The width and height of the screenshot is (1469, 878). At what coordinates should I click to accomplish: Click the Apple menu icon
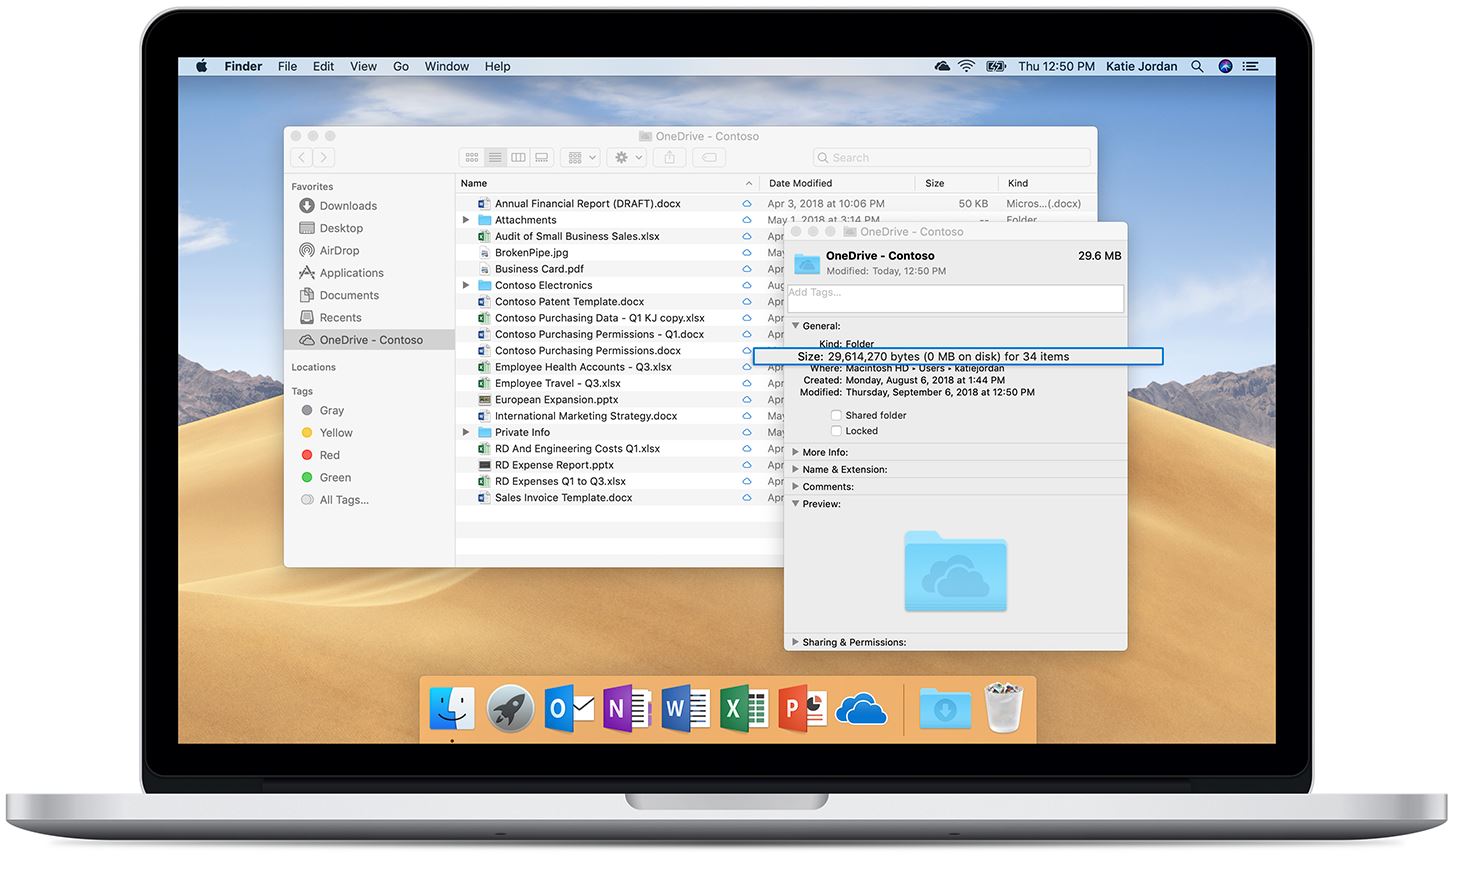click(x=201, y=66)
